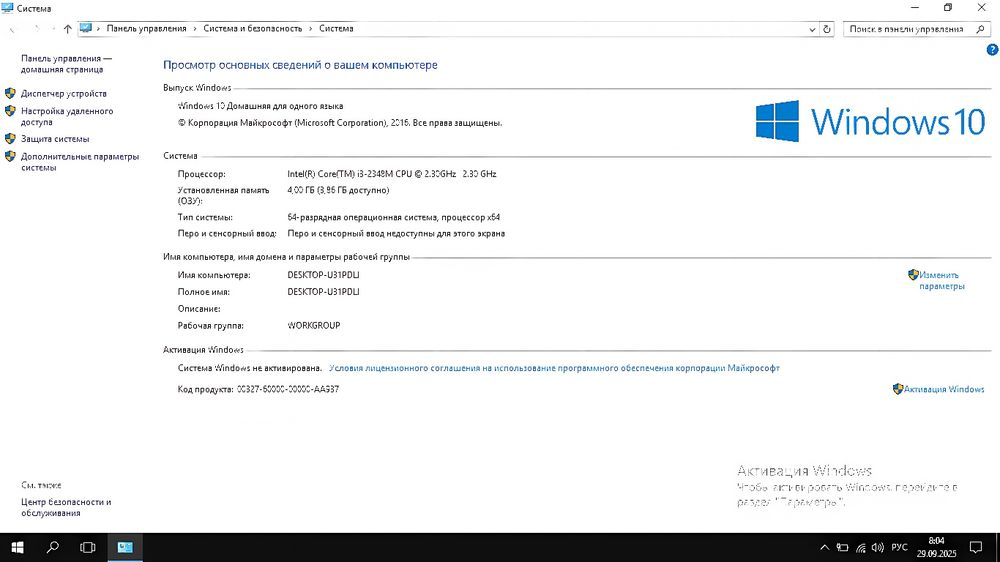Open recent locations dropdown arrow
This screenshot has width=1000, height=562.
click(52, 29)
